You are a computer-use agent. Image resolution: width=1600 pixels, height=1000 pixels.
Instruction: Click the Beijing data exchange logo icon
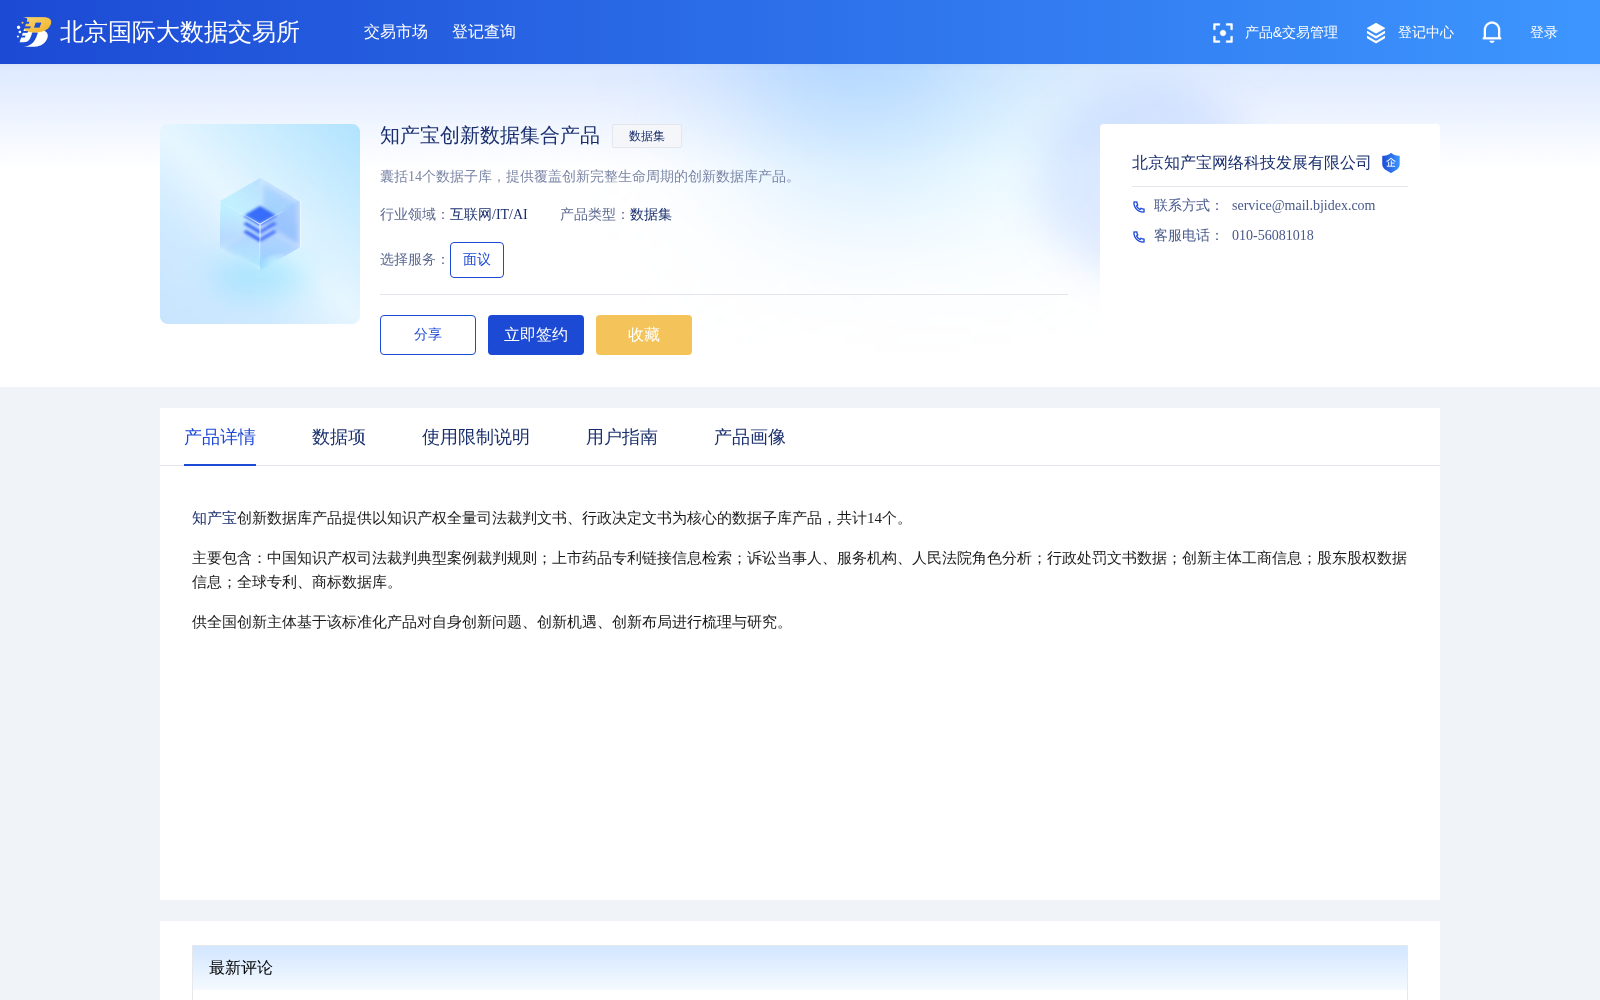pos(33,32)
